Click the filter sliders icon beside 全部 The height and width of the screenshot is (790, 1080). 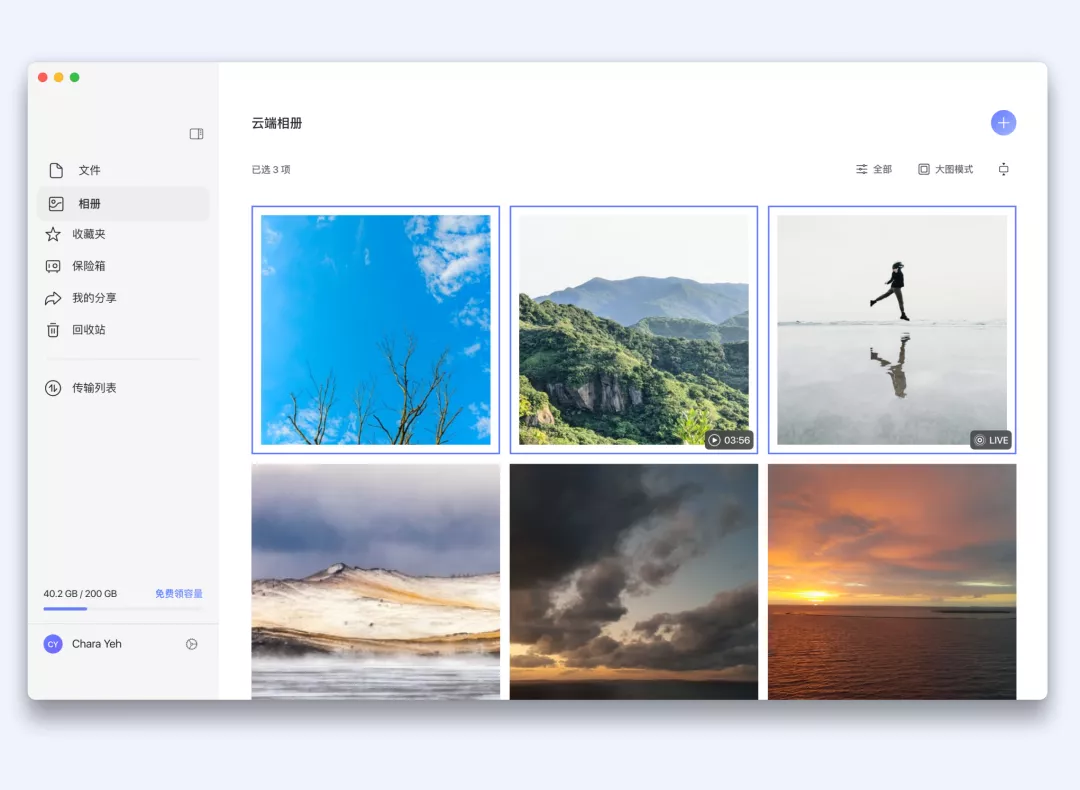click(x=862, y=169)
